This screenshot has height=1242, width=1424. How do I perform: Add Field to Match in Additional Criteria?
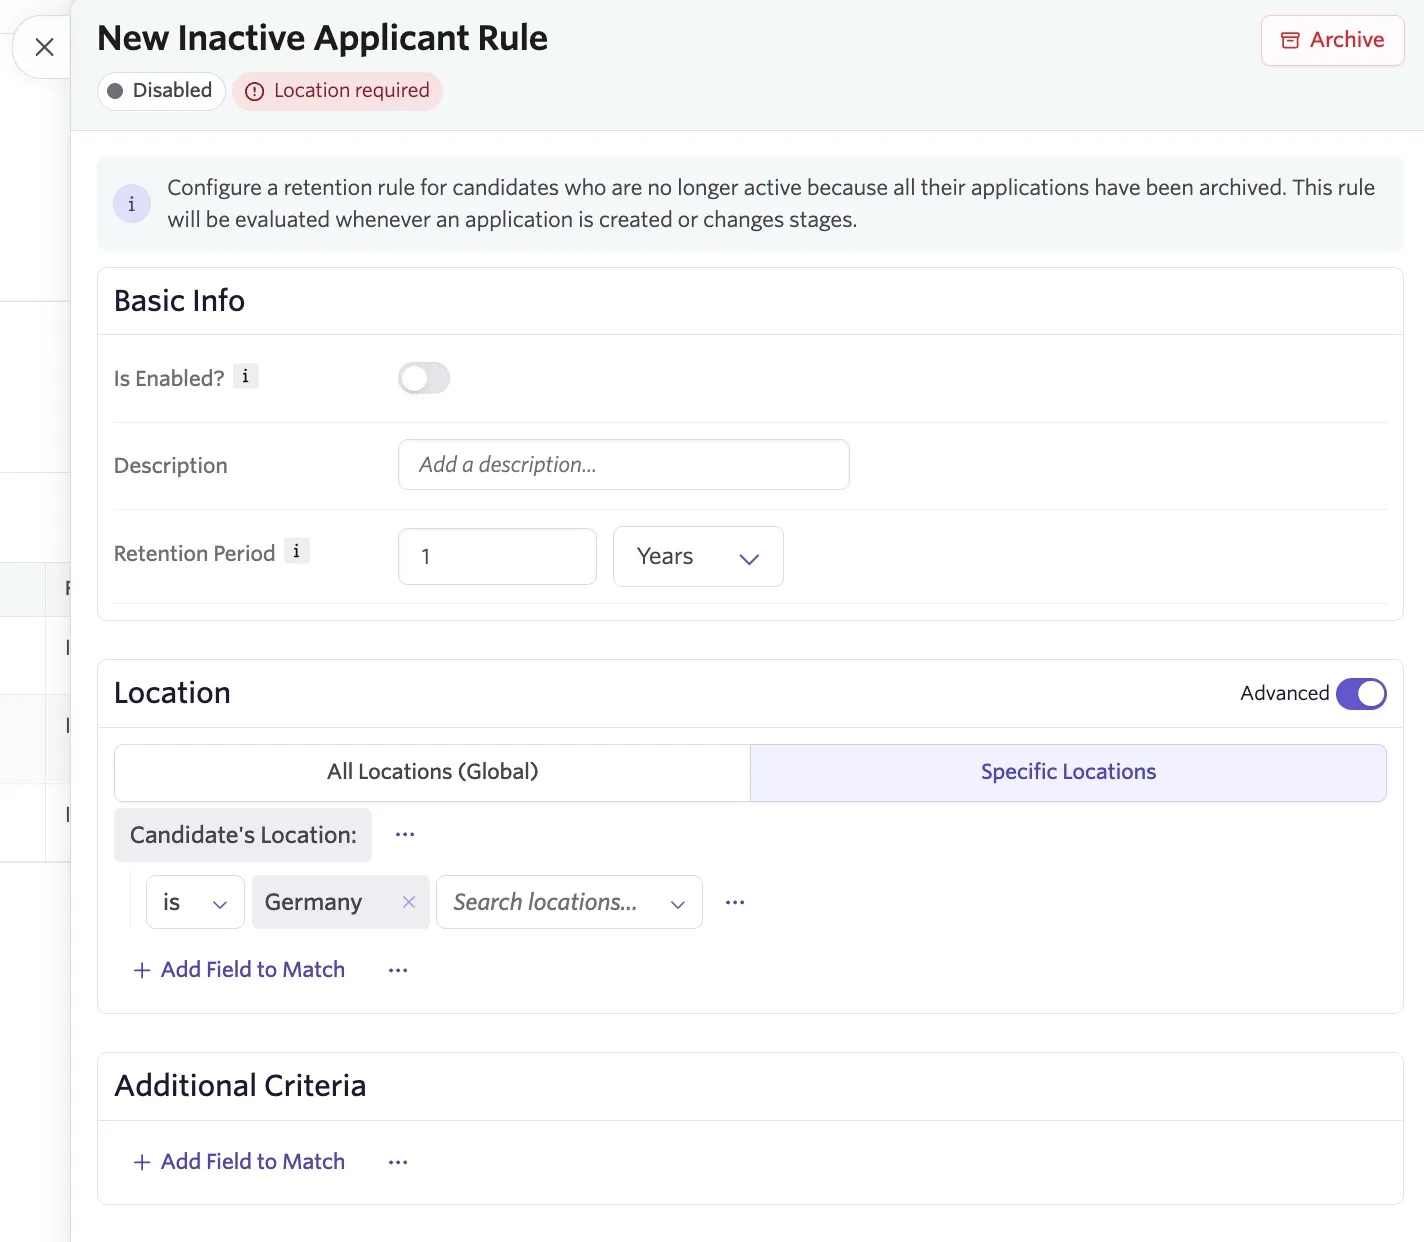(239, 1162)
